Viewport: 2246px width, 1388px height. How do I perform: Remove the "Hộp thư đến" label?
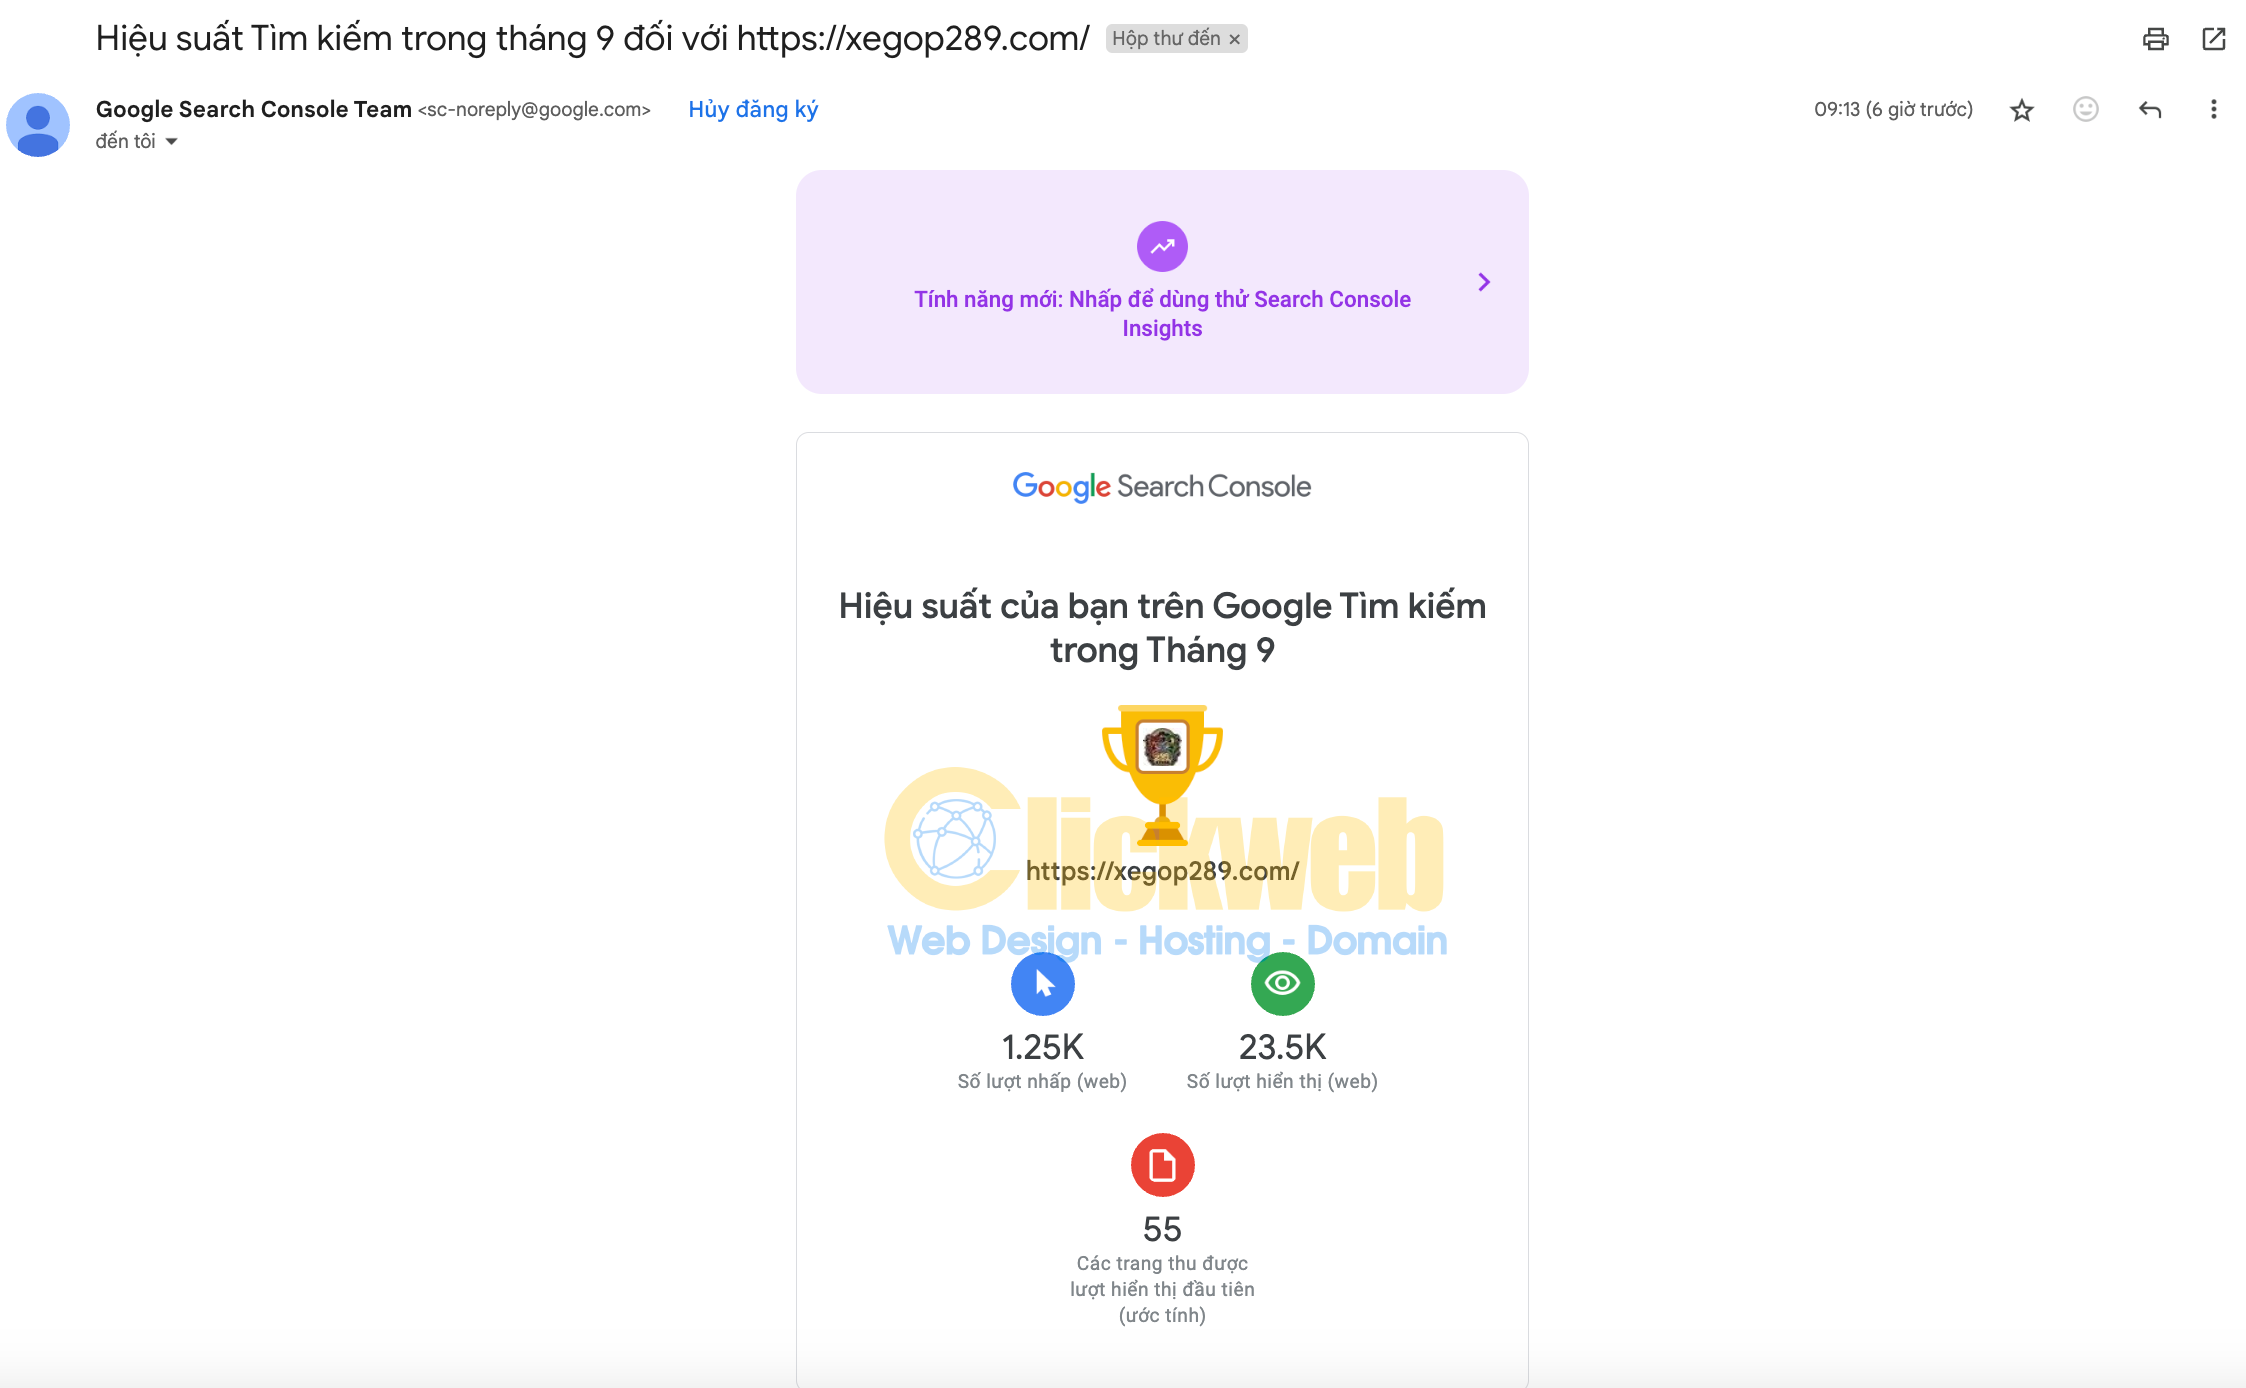click(x=1235, y=39)
